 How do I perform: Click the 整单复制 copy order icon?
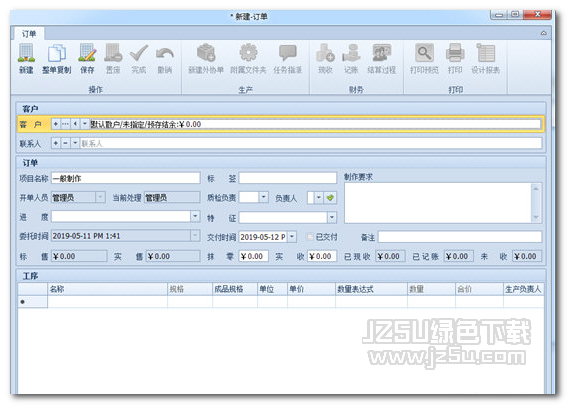pos(56,53)
